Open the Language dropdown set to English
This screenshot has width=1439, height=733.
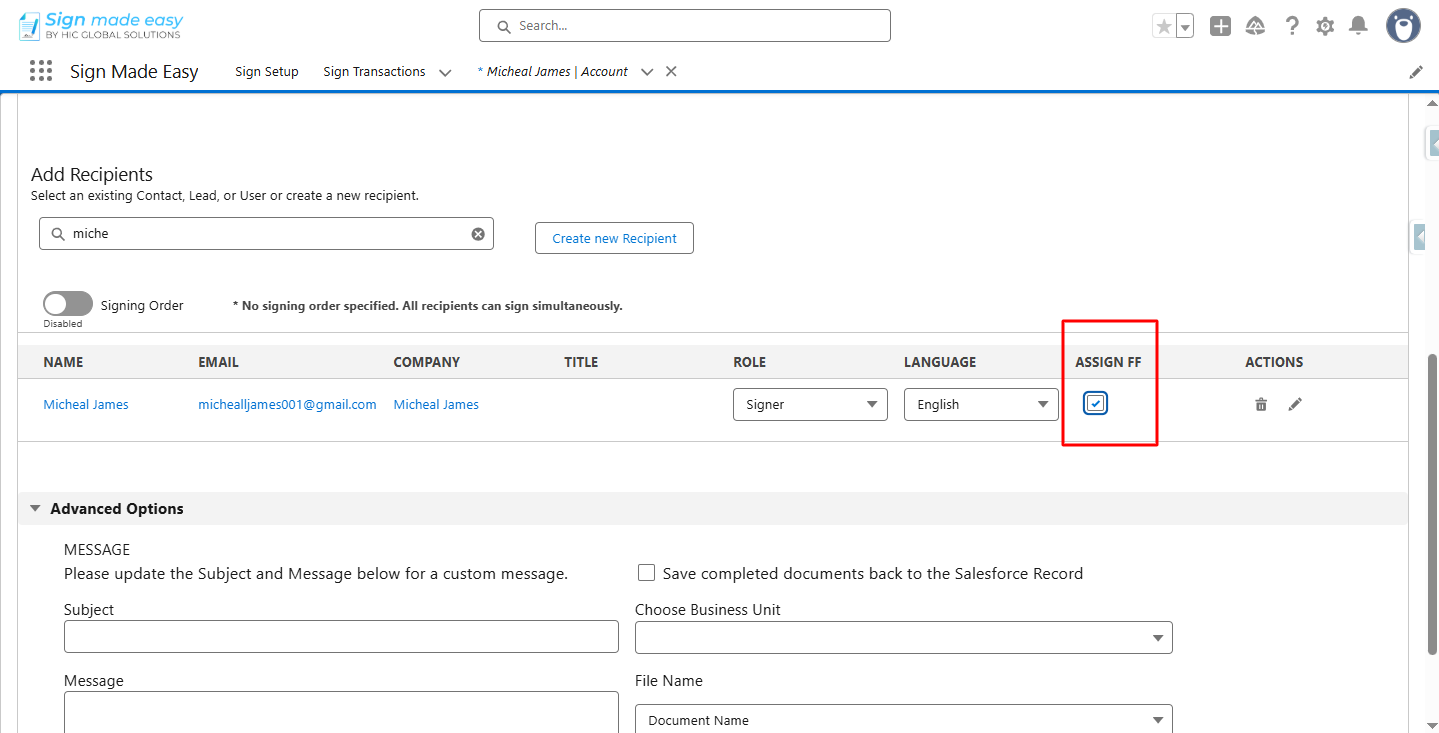(981, 405)
